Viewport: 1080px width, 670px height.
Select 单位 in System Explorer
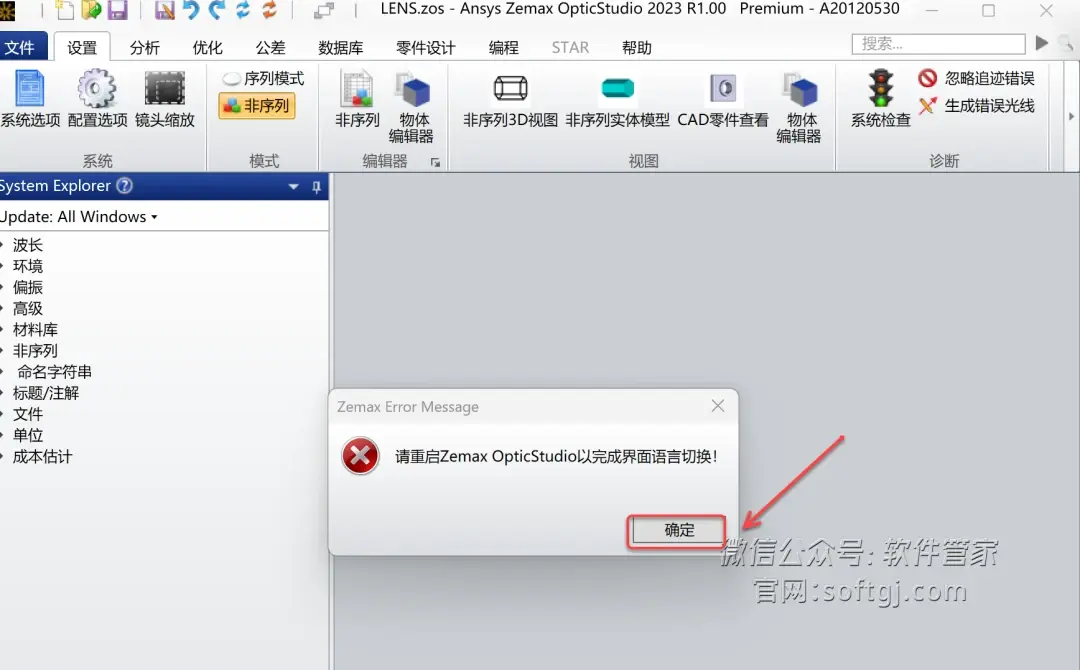click(x=28, y=435)
